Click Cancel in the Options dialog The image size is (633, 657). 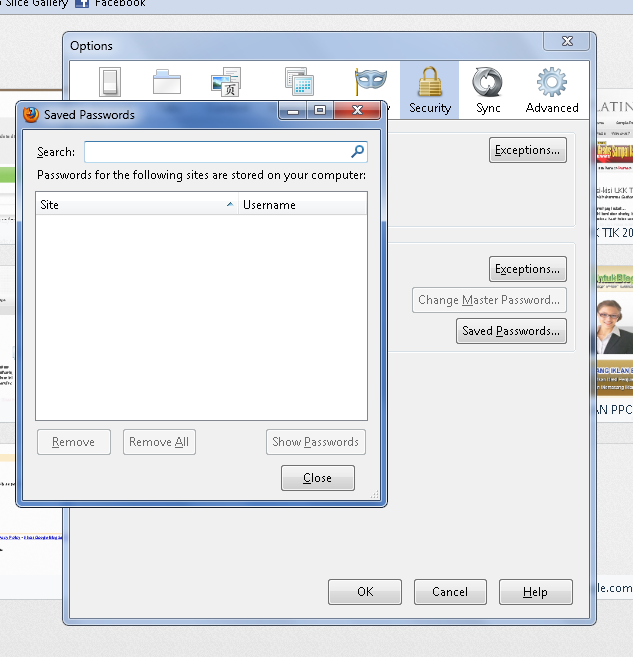click(450, 592)
